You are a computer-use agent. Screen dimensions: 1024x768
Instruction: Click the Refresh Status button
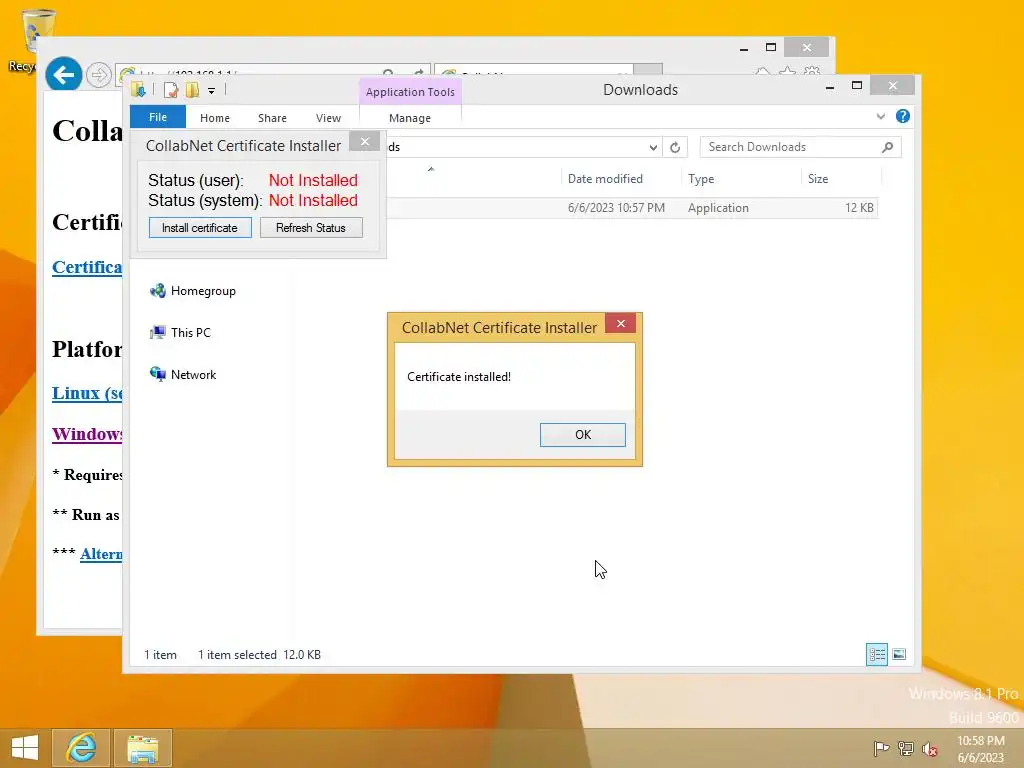(311, 228)
